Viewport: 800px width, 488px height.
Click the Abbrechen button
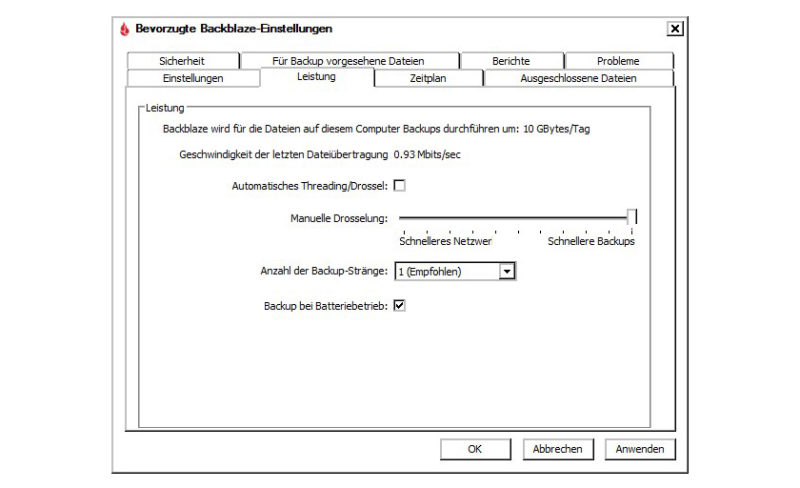(x=558, y=449)
